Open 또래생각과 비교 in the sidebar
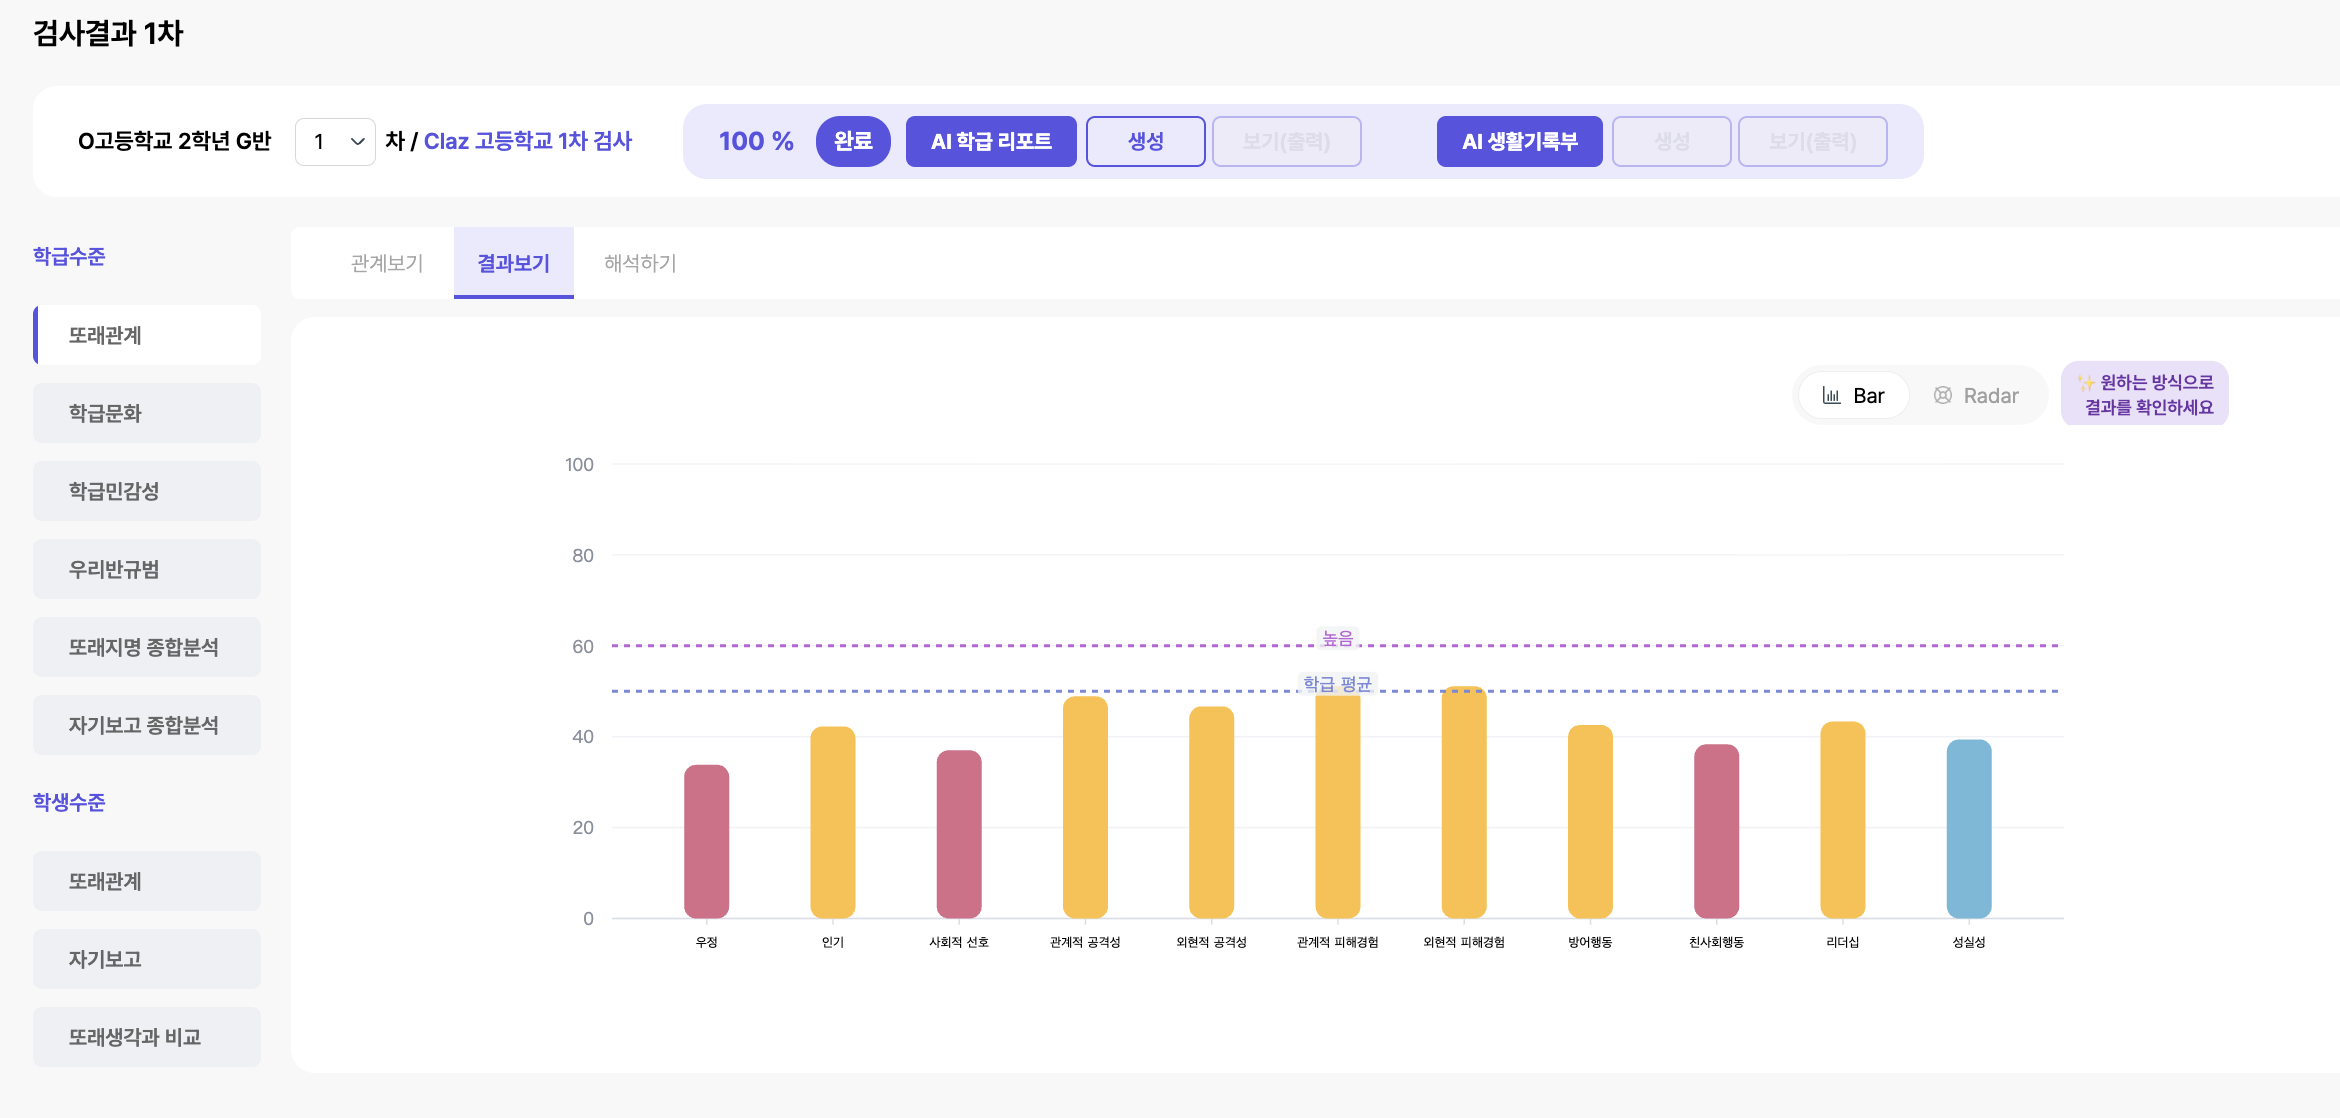 tap(147, 1037)
